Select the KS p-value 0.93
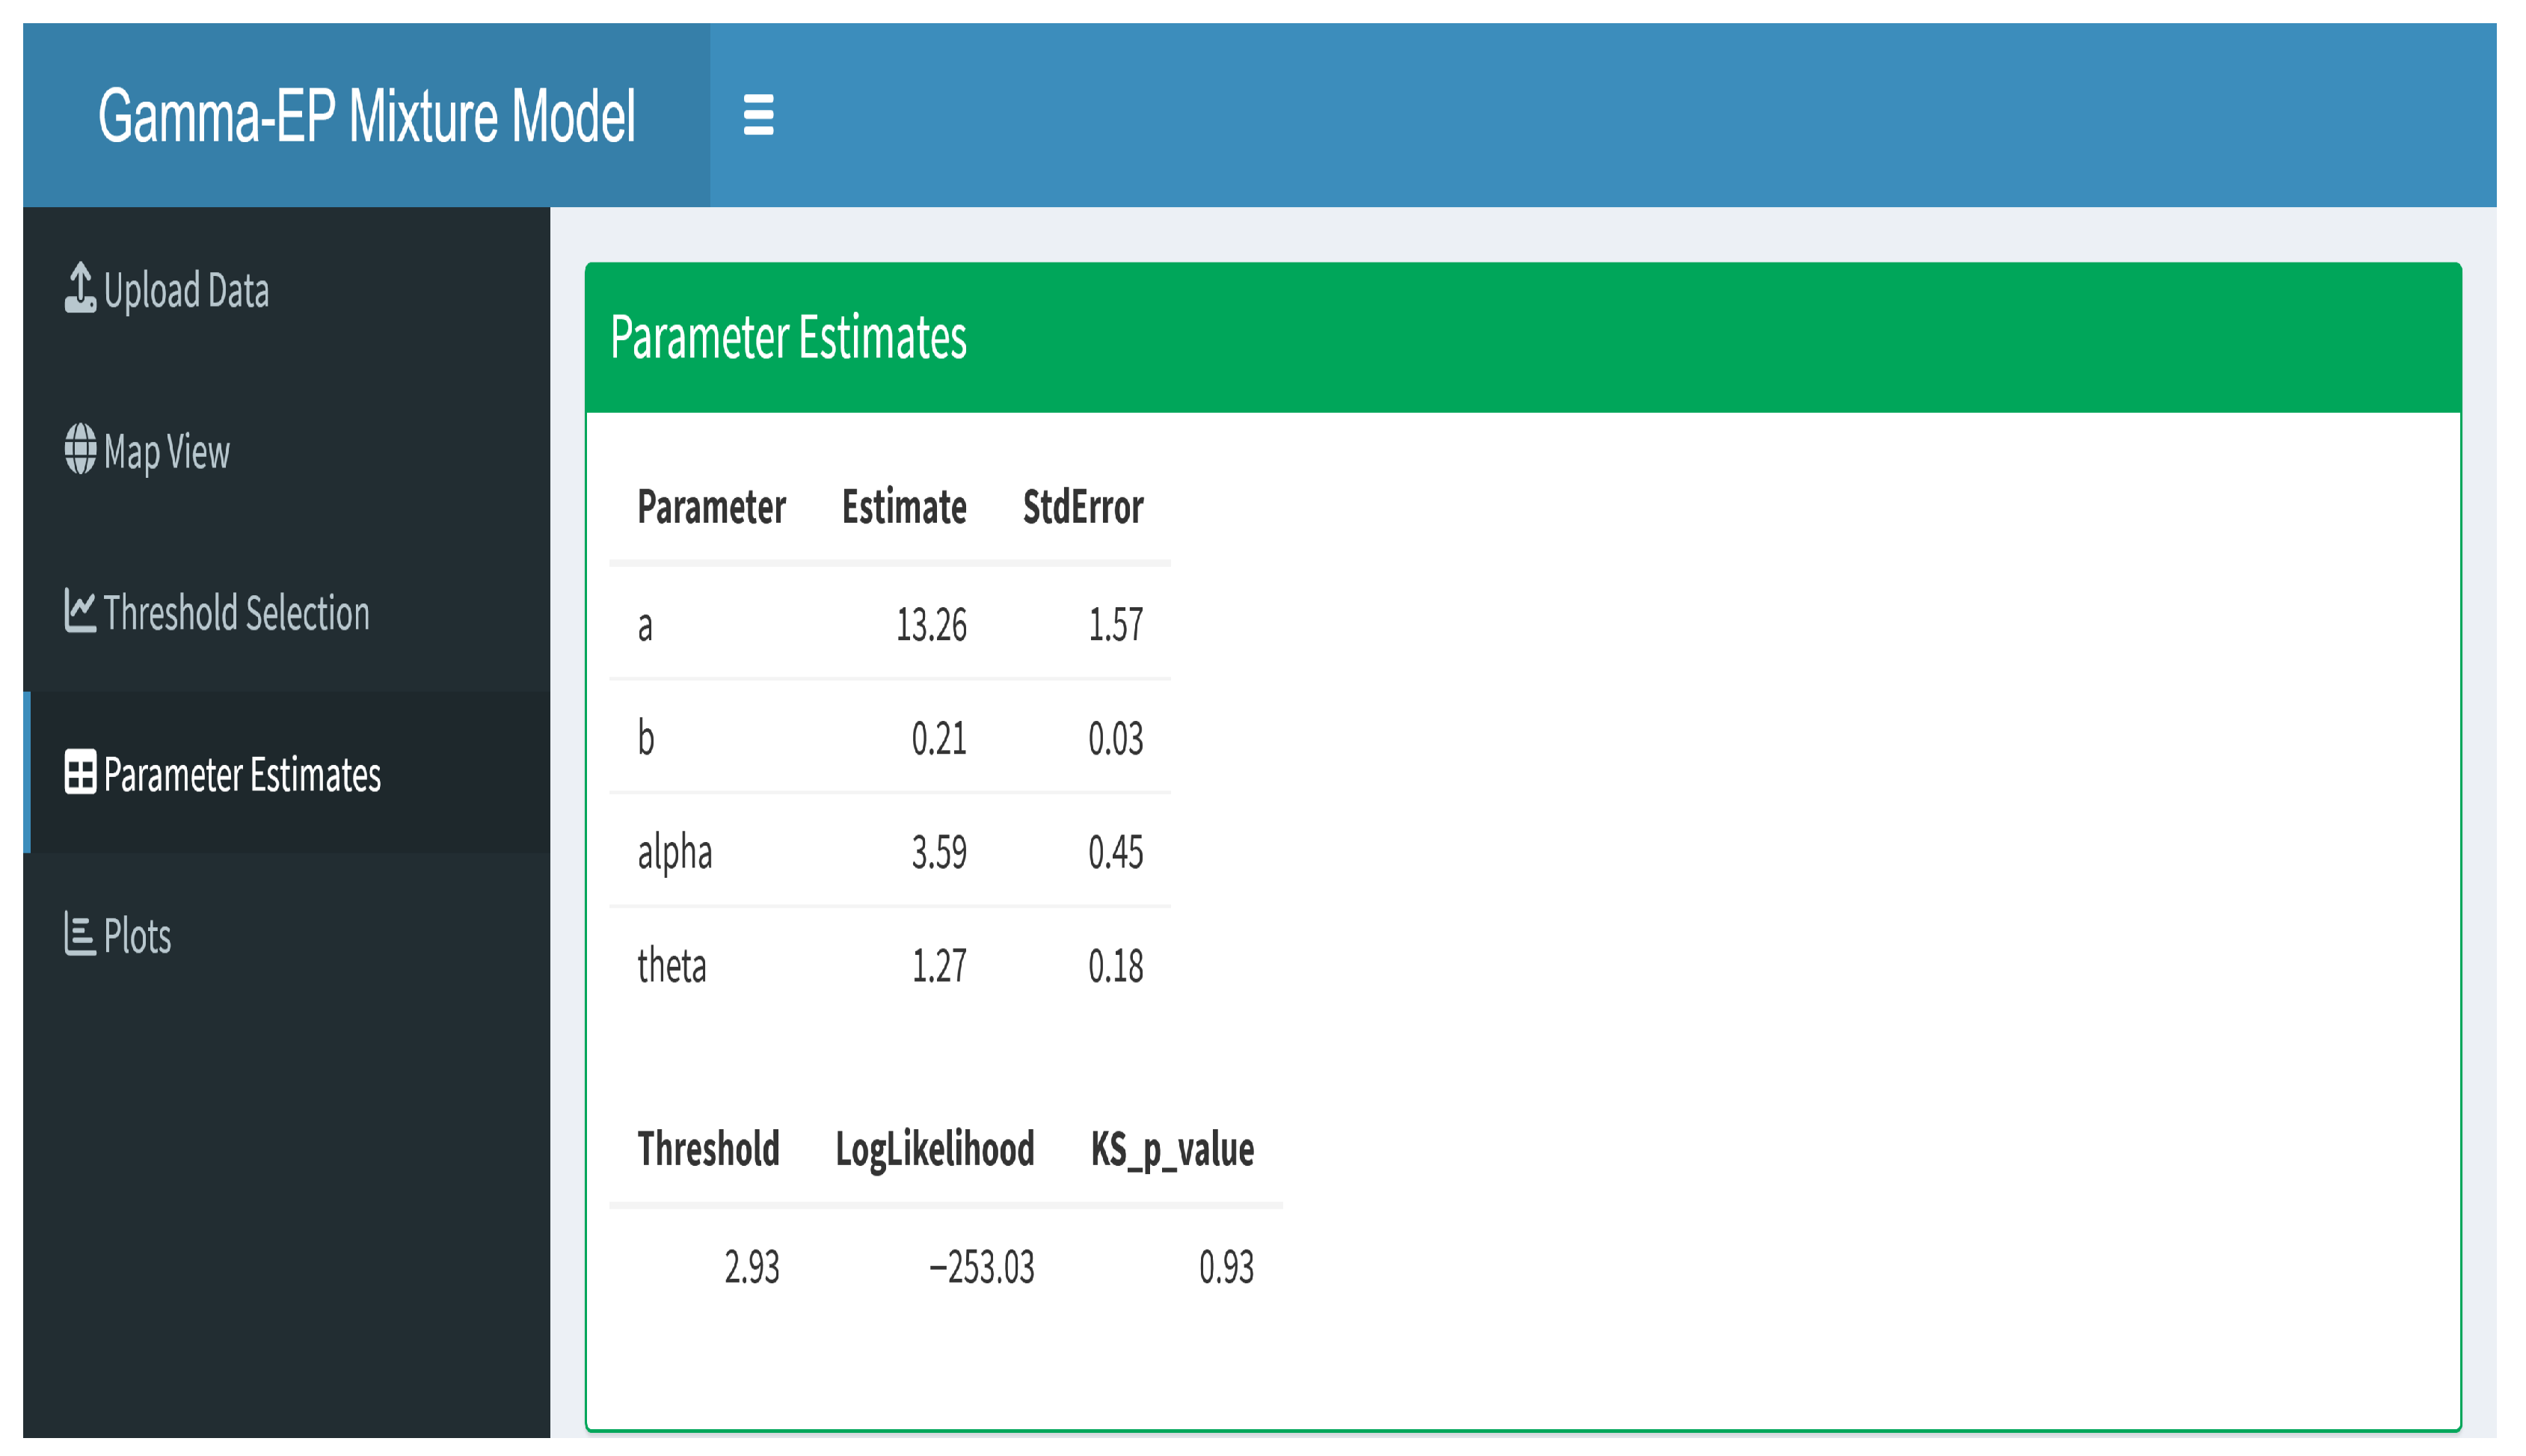This screenshot has height=1456, width=2526. point(1226,1268)
